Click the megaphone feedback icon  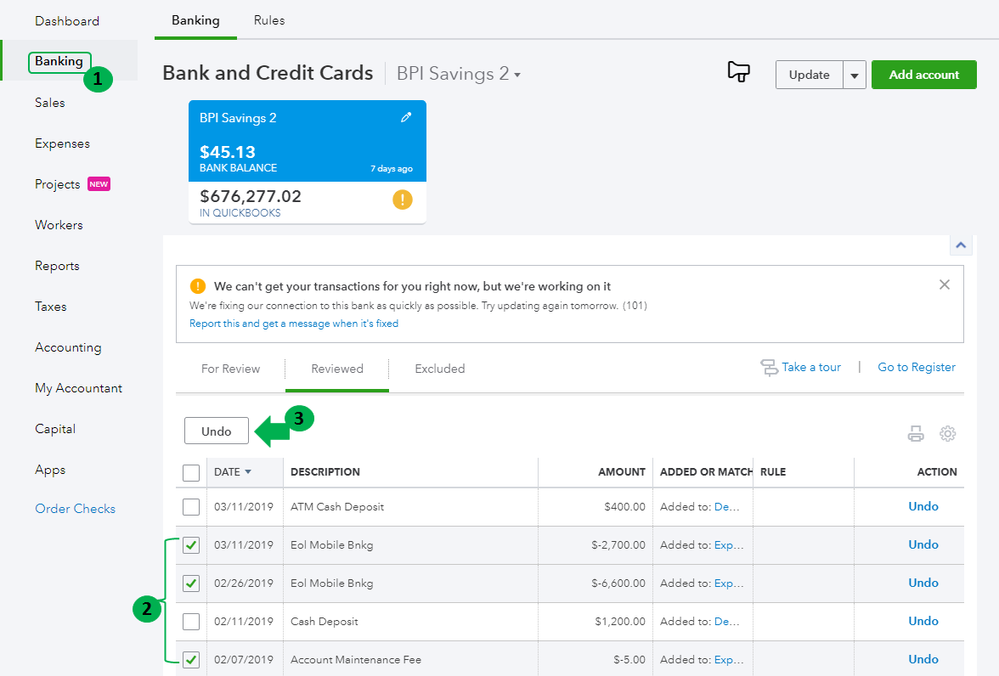pyautogui.click(x=739, y=72)
